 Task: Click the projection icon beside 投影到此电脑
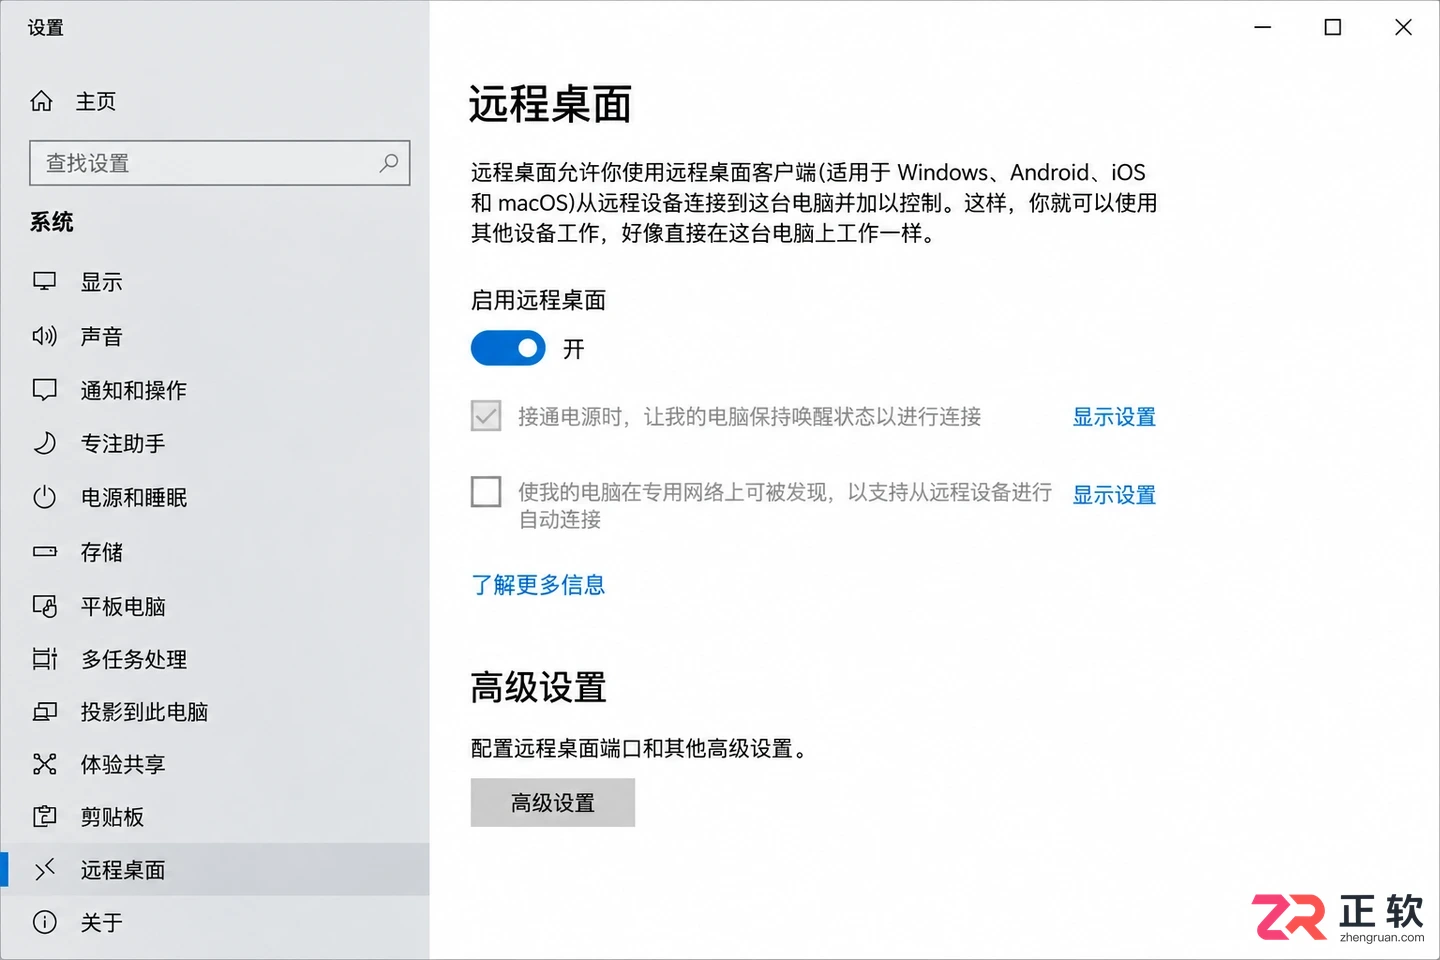45,712
